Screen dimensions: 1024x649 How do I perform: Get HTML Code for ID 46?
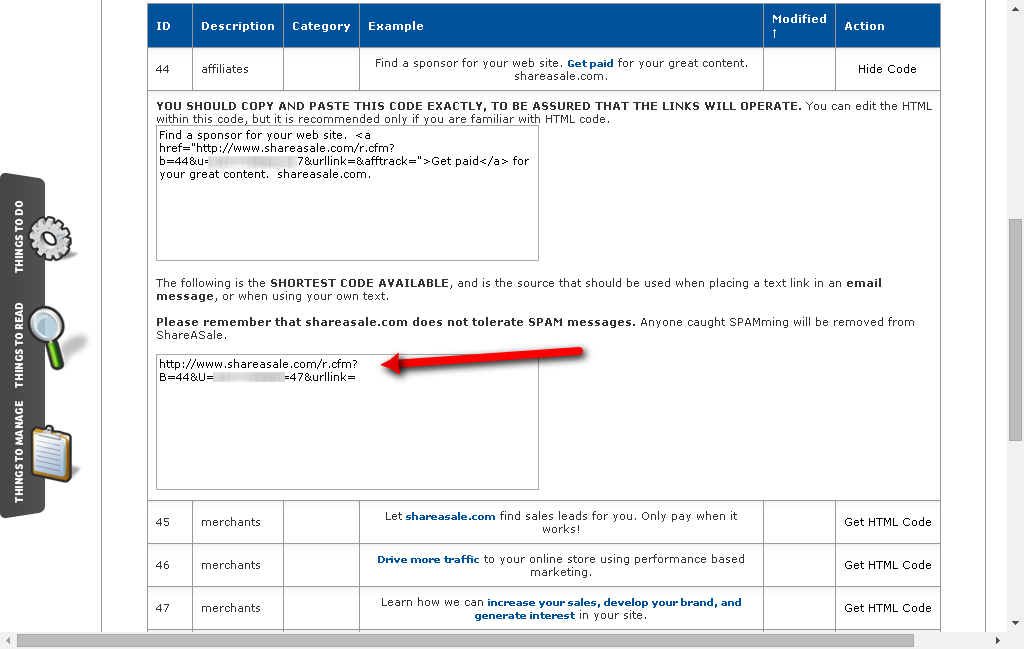887,565
